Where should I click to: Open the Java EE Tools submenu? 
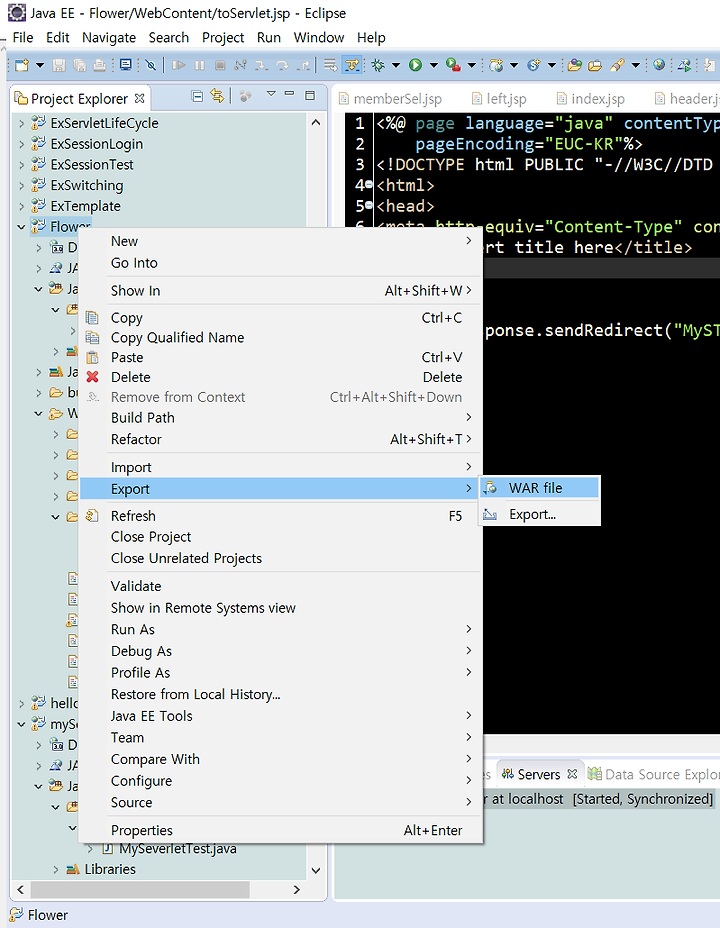point(280,716)
